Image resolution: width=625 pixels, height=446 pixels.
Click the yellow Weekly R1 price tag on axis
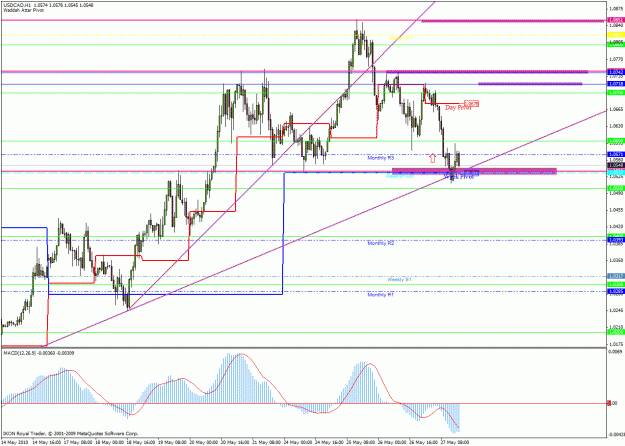point(615,35)
